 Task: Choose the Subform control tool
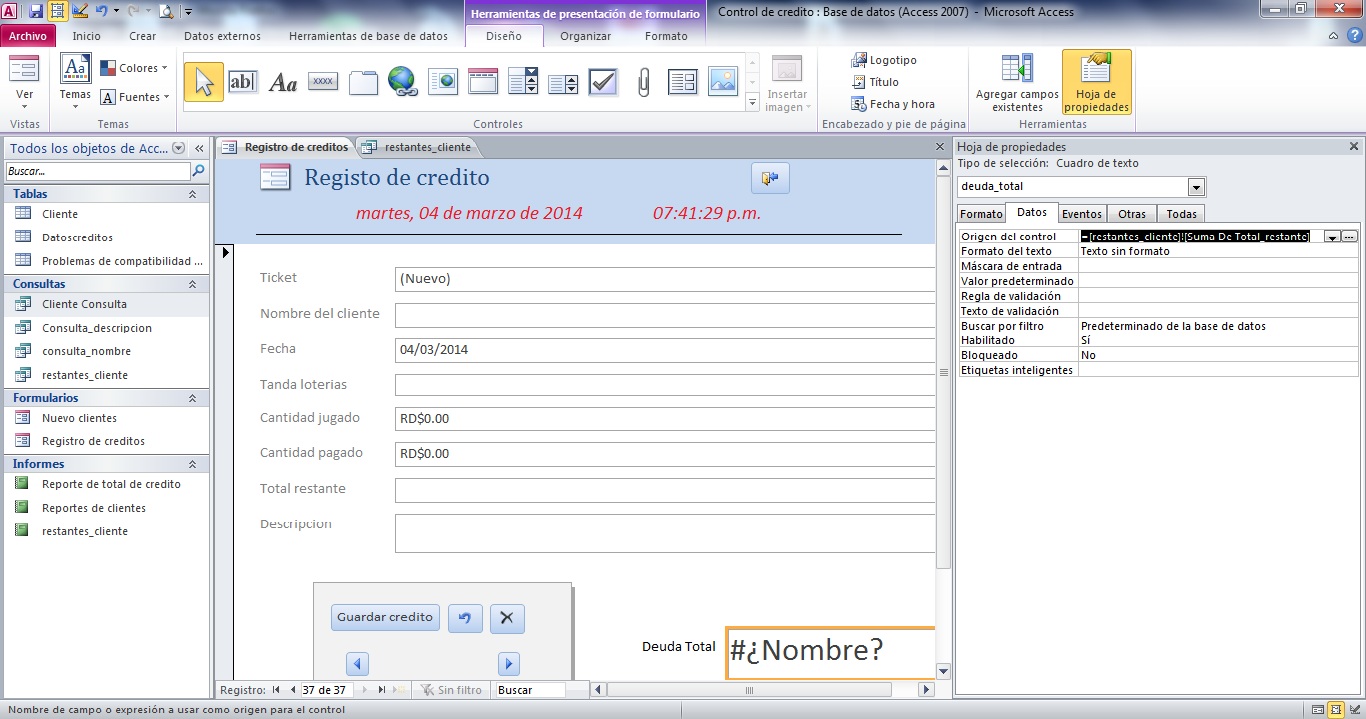tap(683, 82)
